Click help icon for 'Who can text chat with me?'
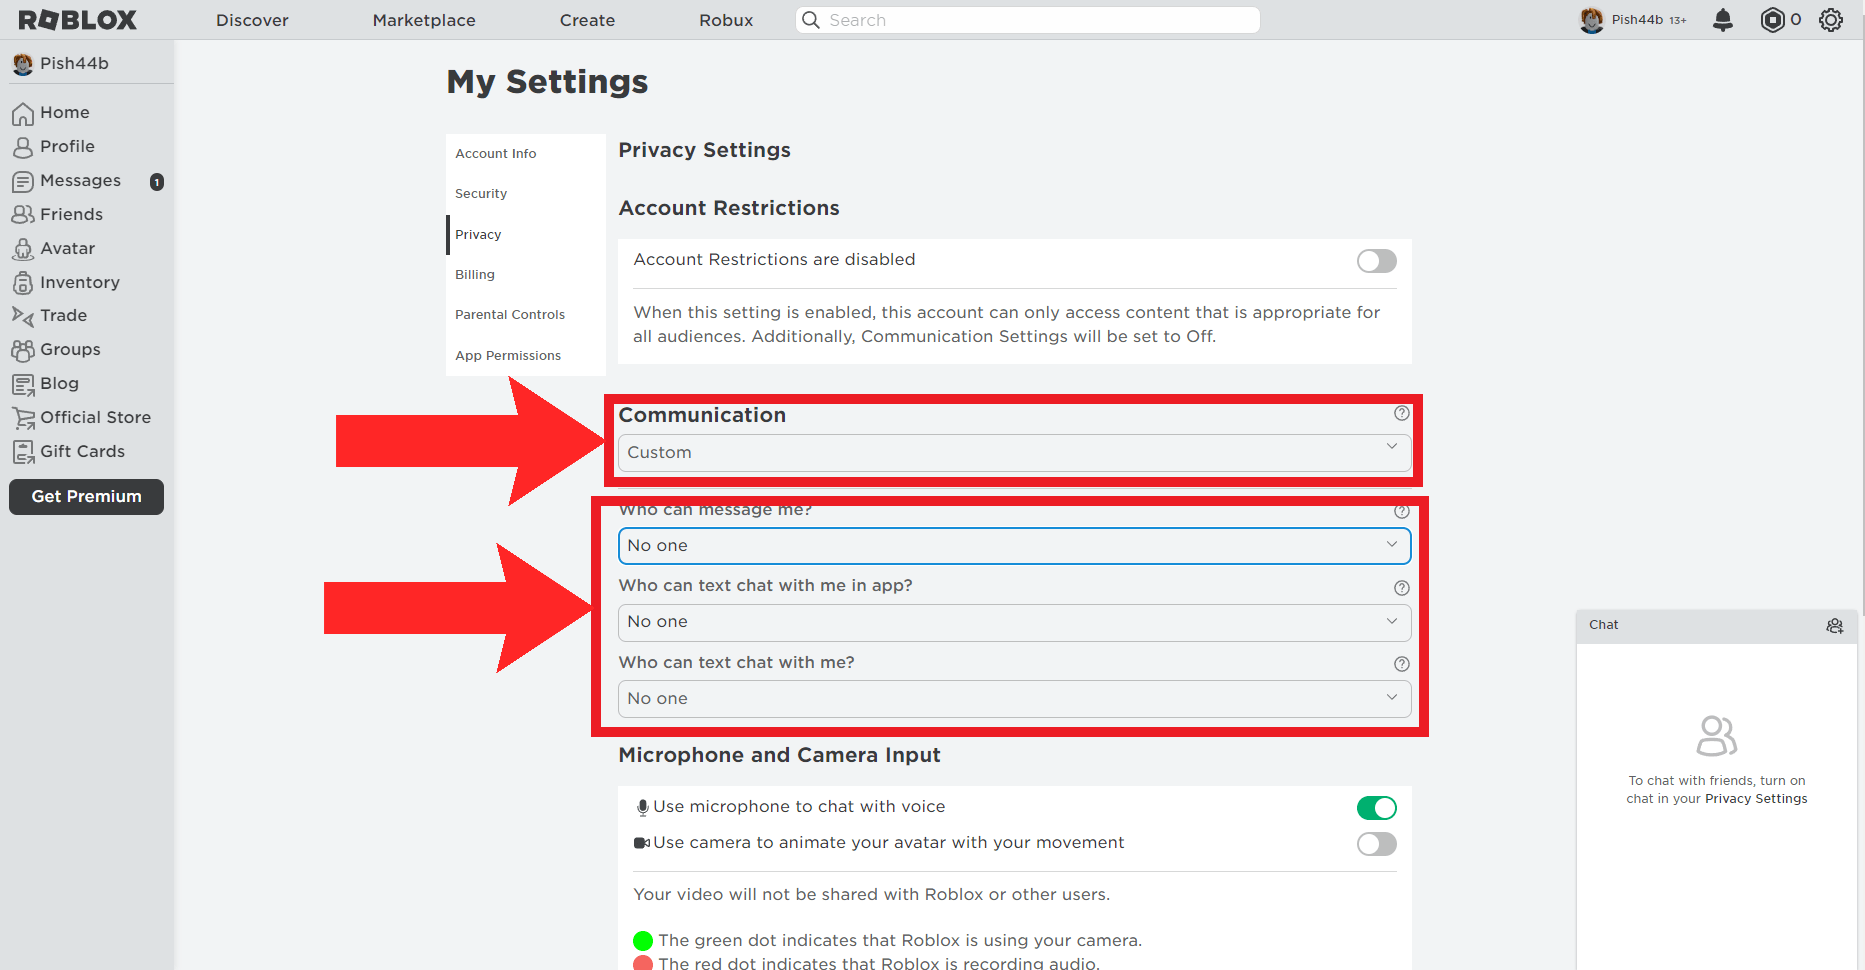 1402,664
